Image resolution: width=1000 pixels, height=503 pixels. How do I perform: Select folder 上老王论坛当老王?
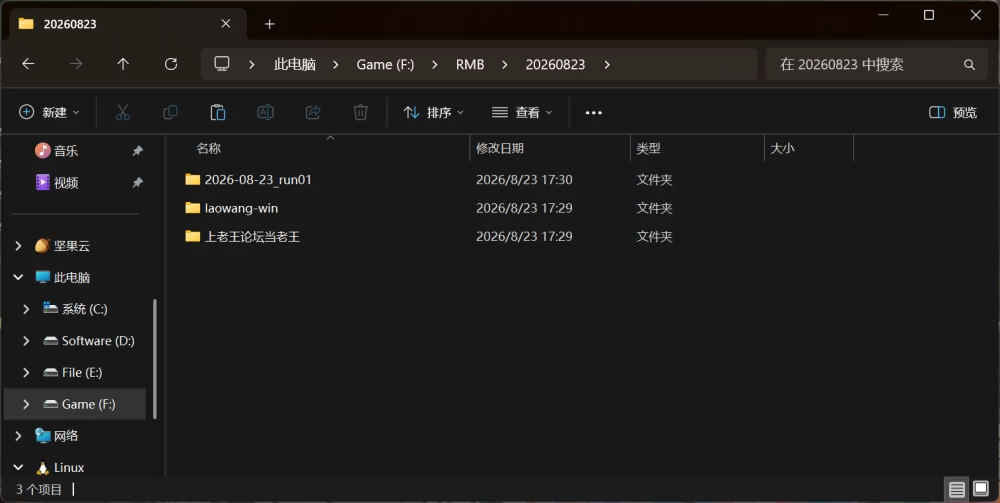(252, 237)
